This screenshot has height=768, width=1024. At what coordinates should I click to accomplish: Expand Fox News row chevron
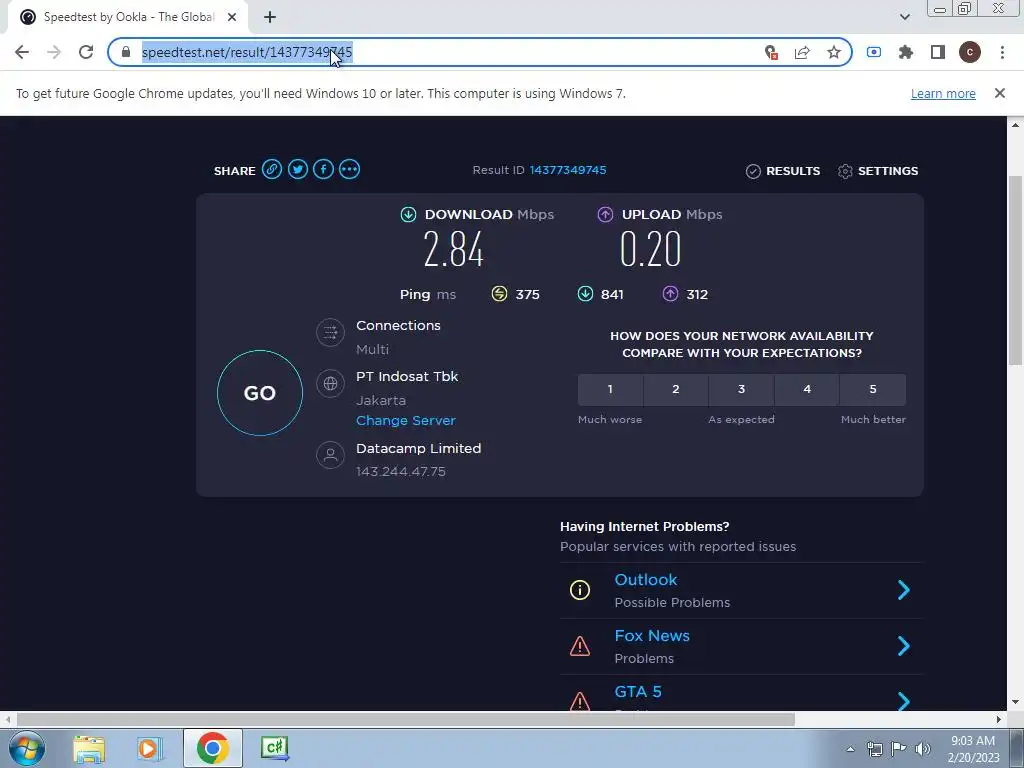pyautogui.click(x=904, y=647)
